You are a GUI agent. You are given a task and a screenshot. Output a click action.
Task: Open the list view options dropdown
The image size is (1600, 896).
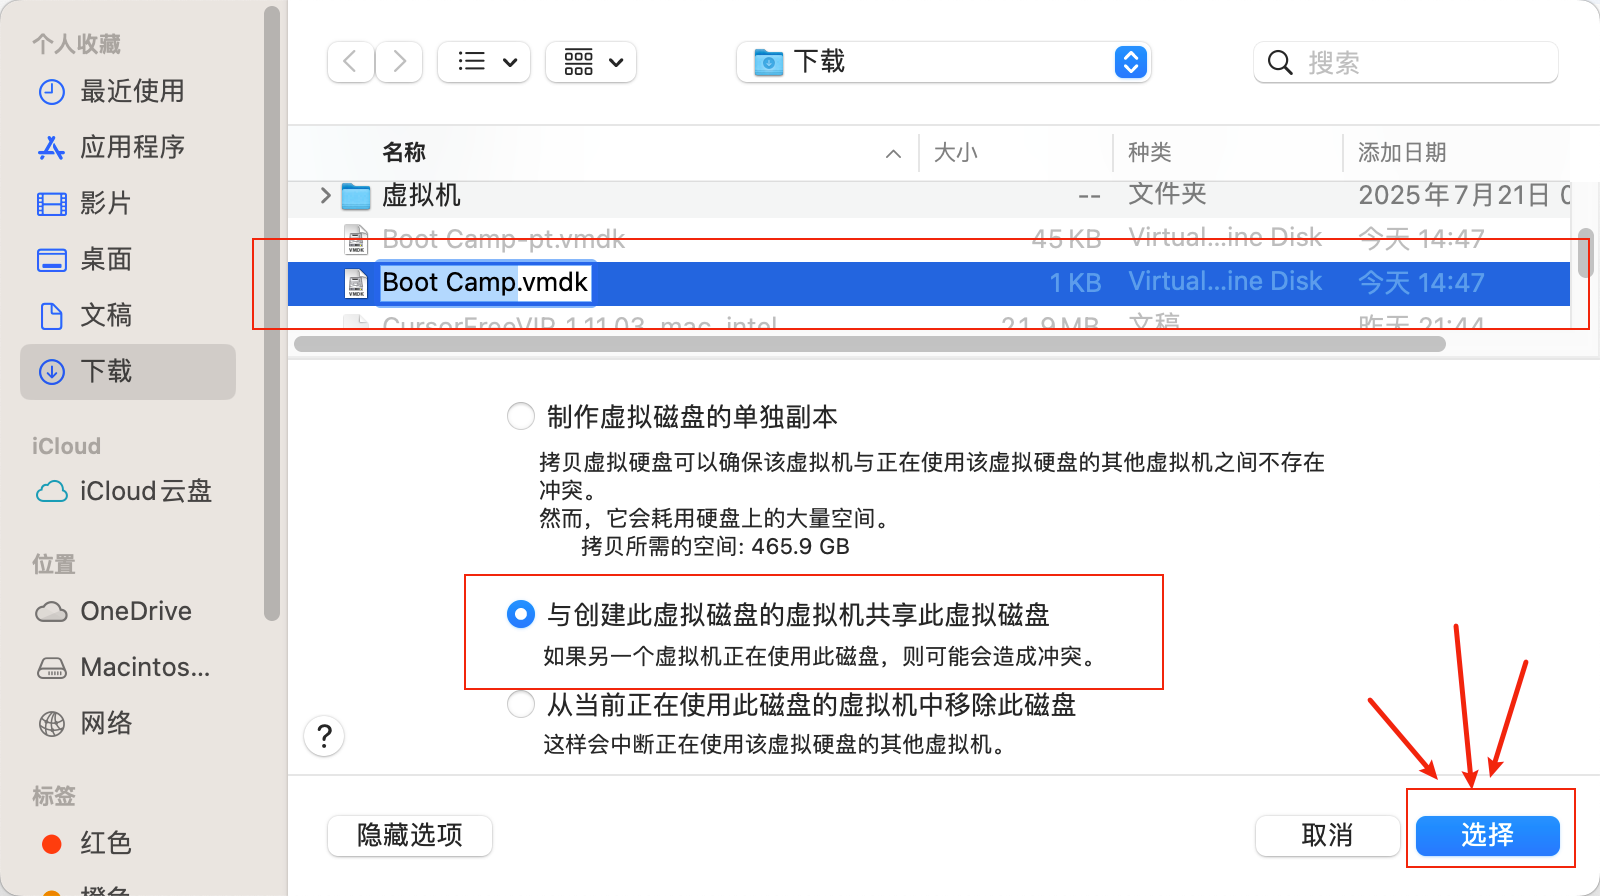[x=484, y=62]
